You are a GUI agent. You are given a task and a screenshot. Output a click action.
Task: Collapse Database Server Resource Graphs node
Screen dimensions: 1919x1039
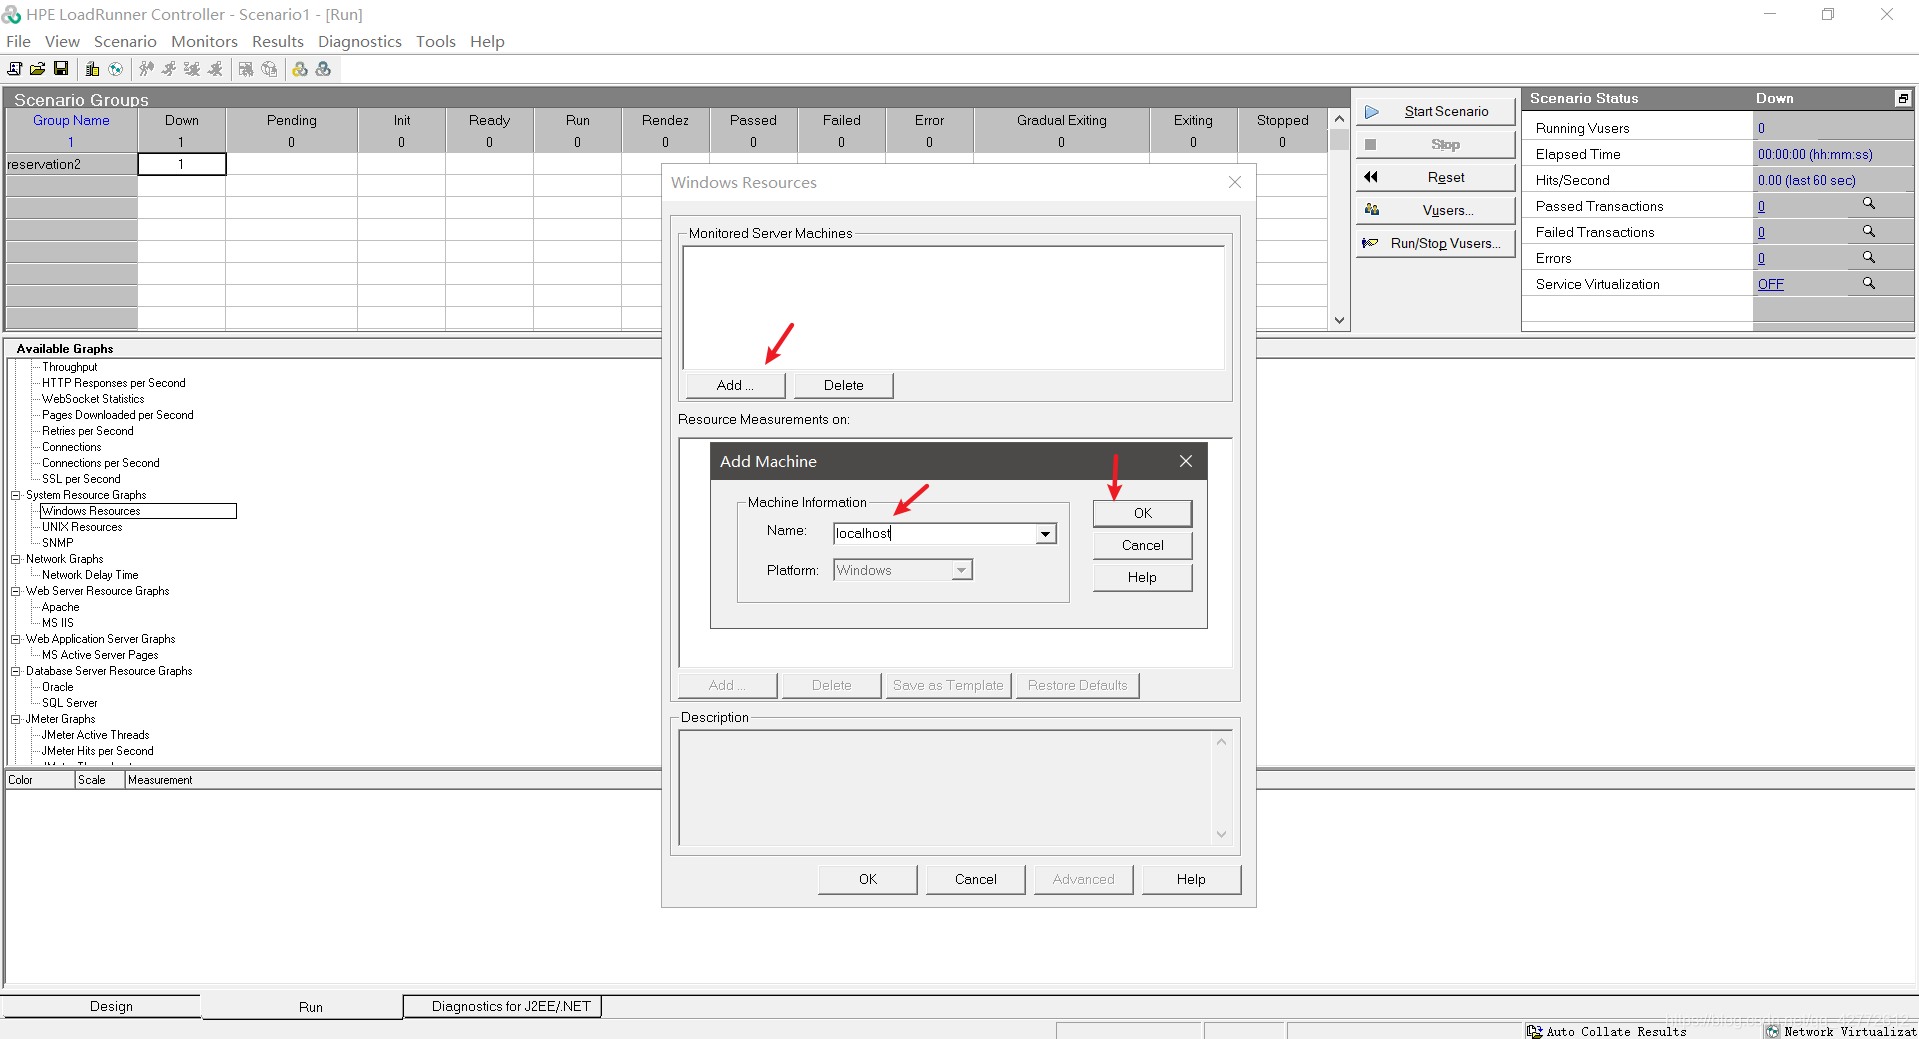tap(16, 671)
